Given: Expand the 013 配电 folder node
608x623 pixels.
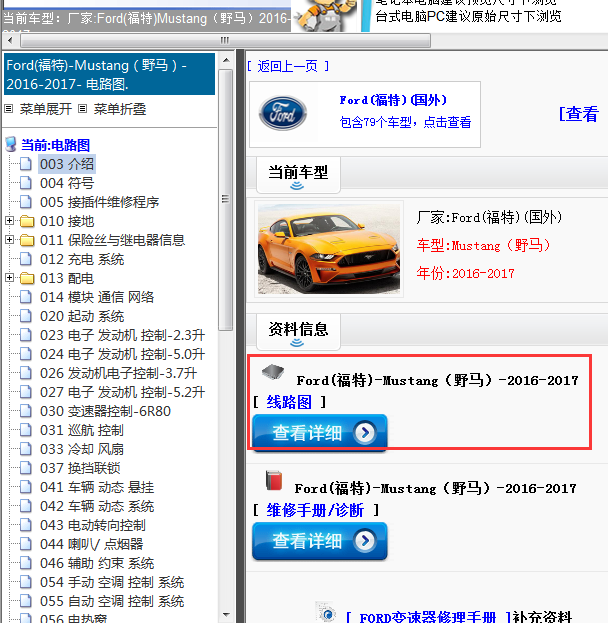Looking at the screenshot, I should (10, 278).
